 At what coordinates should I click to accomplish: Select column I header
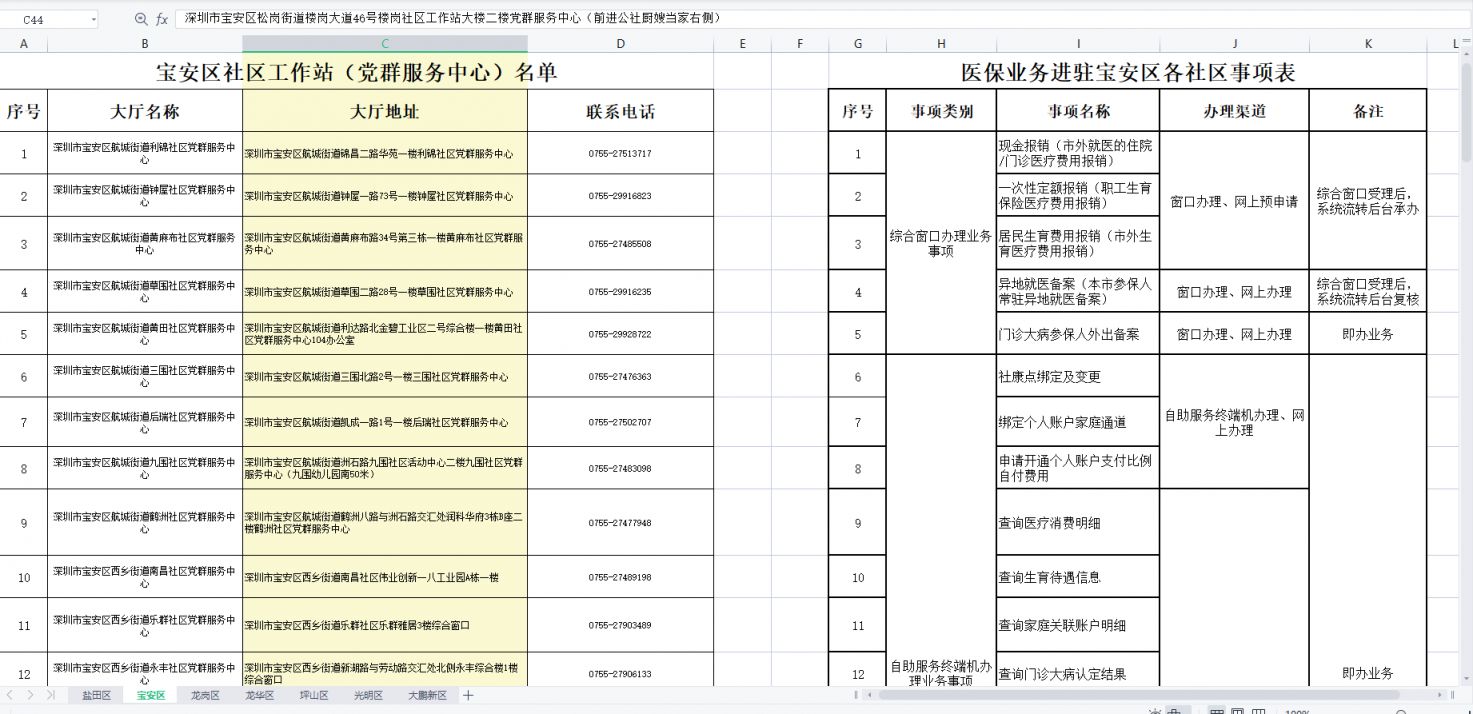tap(1078, 43)
